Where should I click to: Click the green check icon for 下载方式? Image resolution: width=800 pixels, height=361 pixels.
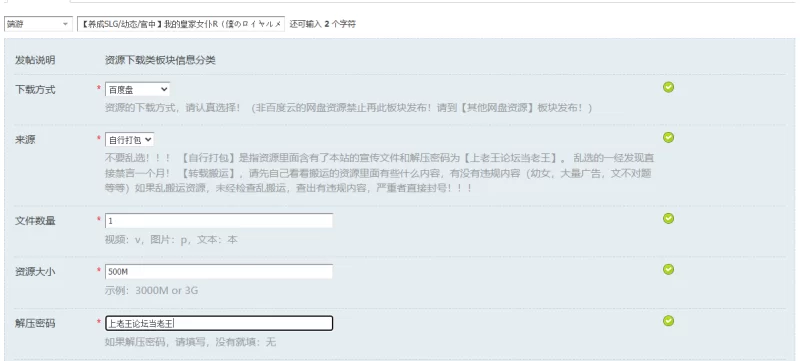click(x=668, y=87)
